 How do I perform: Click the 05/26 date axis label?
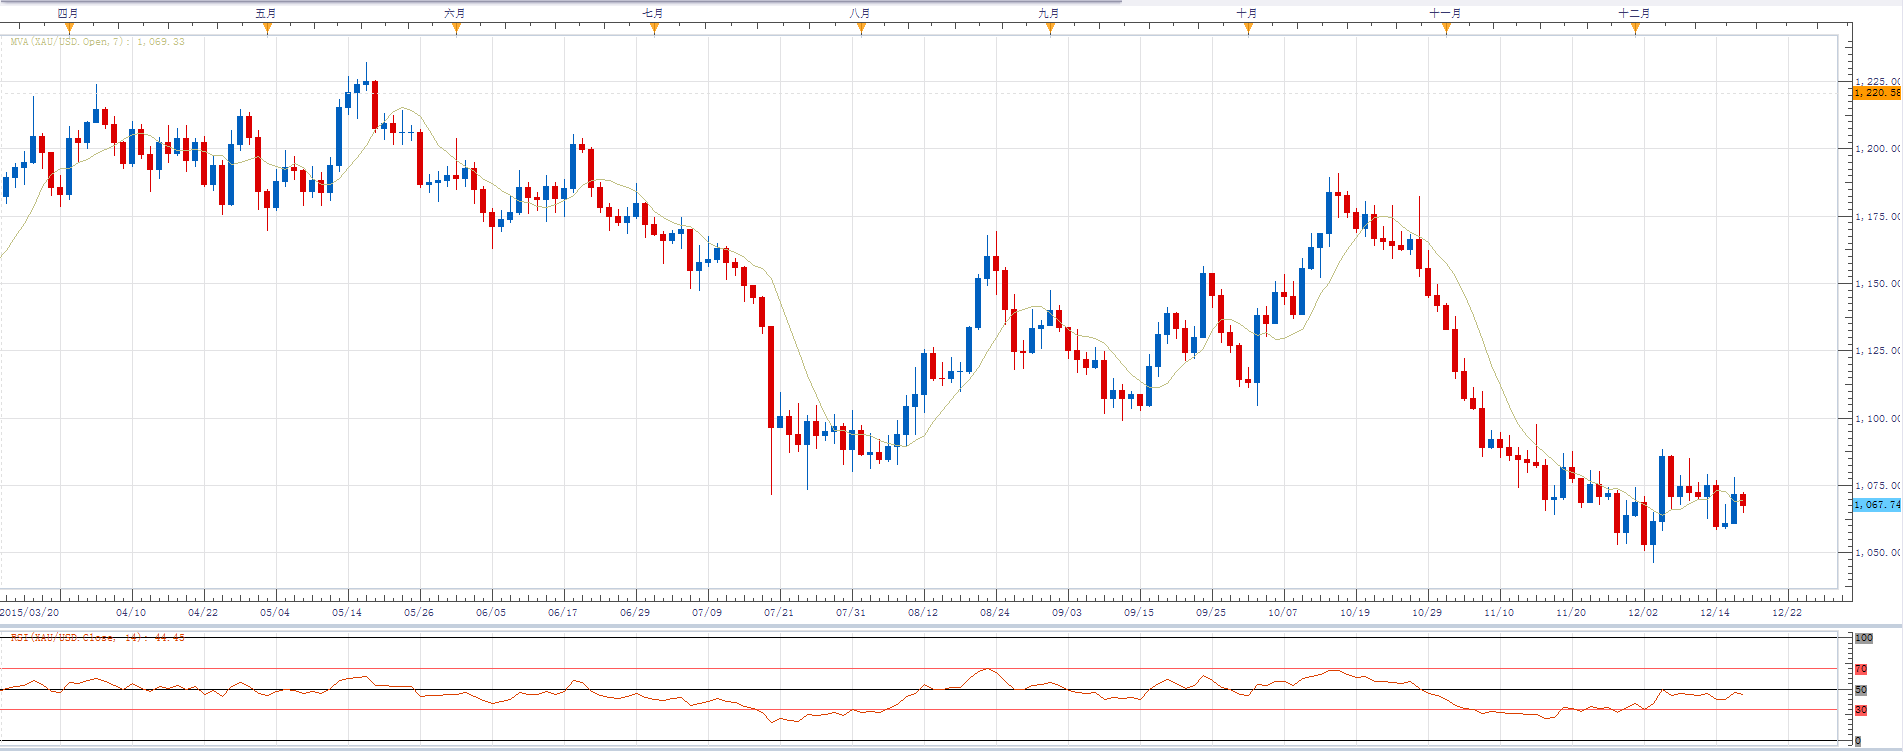419,612
